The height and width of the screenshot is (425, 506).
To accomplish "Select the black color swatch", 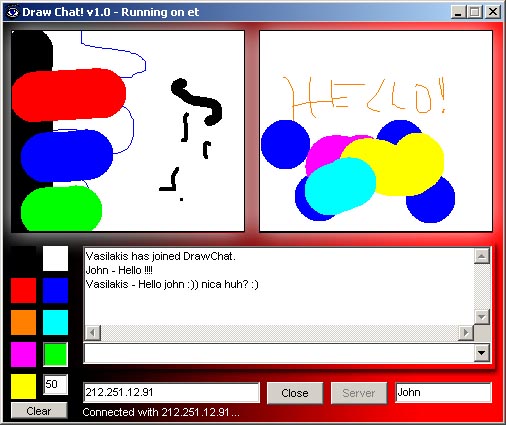I will [23, 258].
